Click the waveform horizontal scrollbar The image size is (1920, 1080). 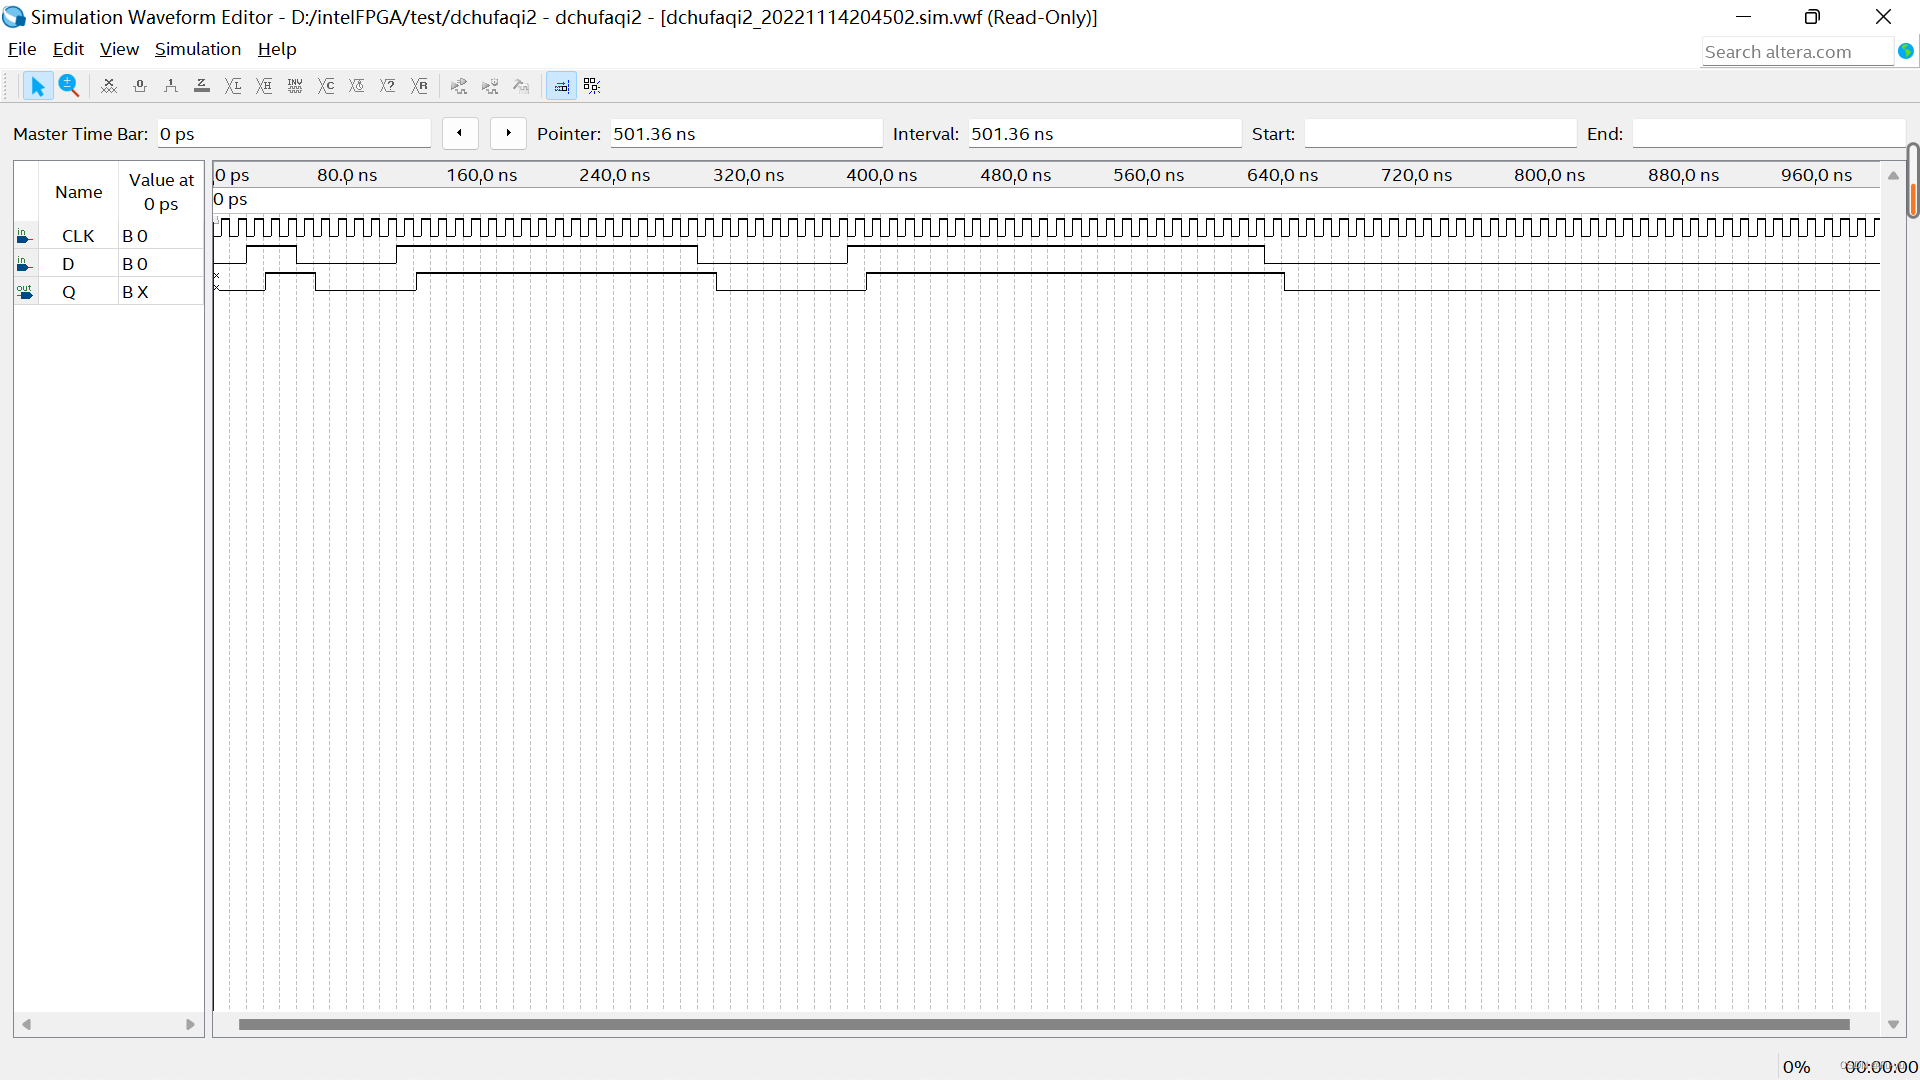point(1044,1024)
